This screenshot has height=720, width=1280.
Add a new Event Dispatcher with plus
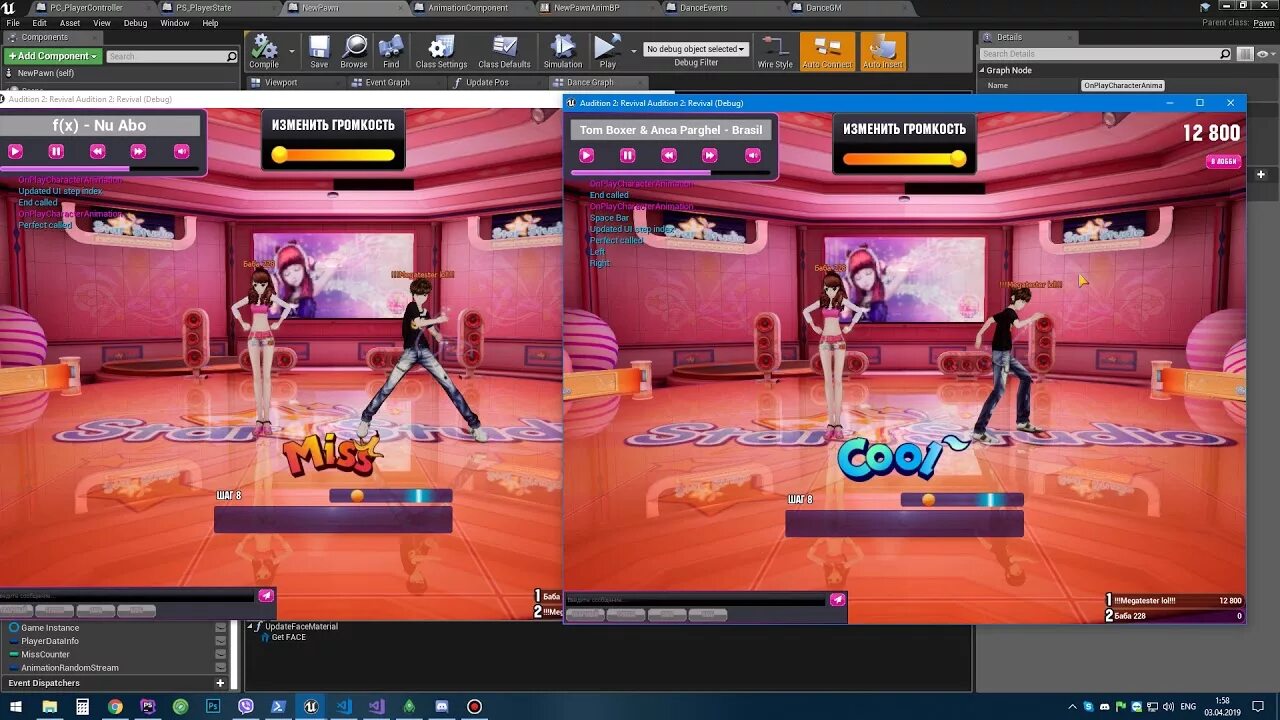tap(220, 683)
